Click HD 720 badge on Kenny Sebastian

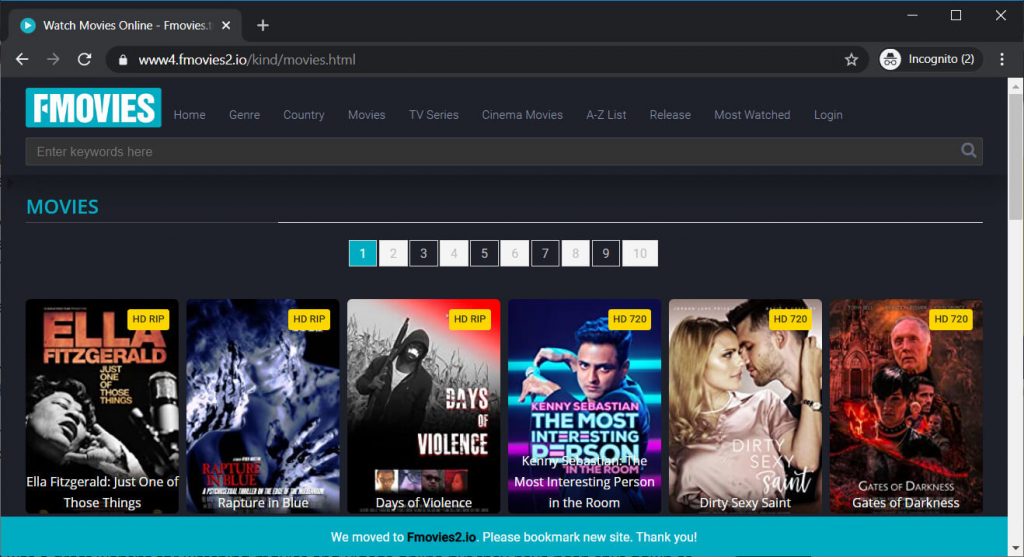coord(630,319)
